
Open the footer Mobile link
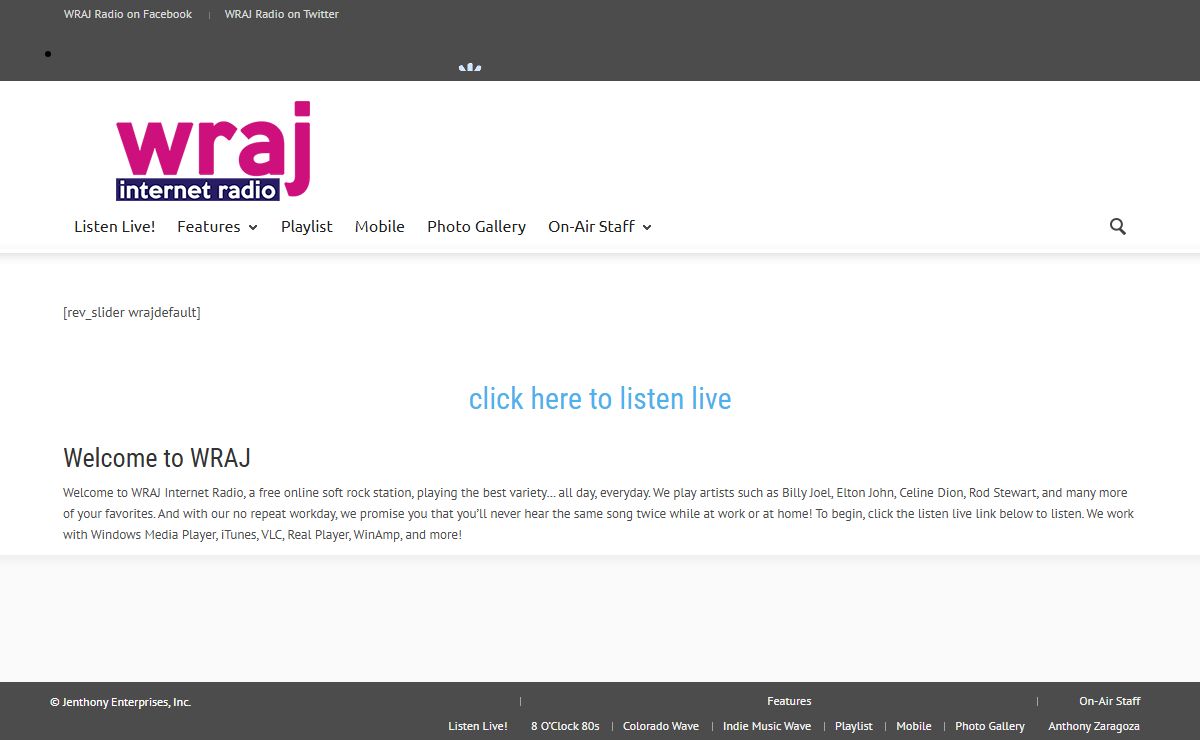914,726
